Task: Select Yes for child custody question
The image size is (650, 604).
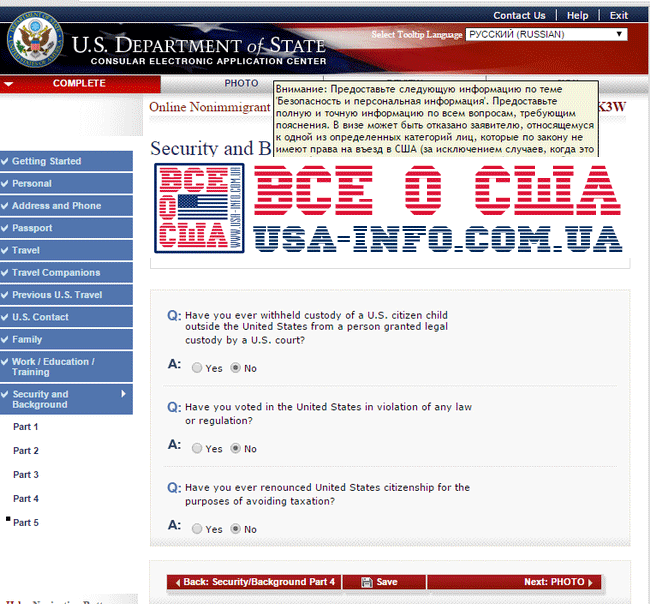Action: tap(197, 368)
